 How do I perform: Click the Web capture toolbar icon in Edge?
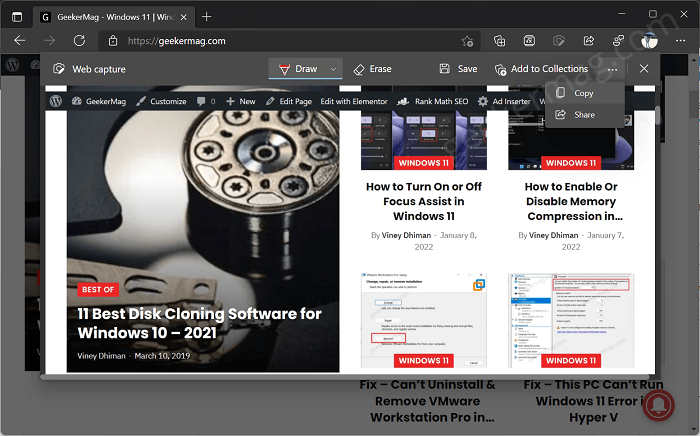pyautogui.click(x=559, y=41)
